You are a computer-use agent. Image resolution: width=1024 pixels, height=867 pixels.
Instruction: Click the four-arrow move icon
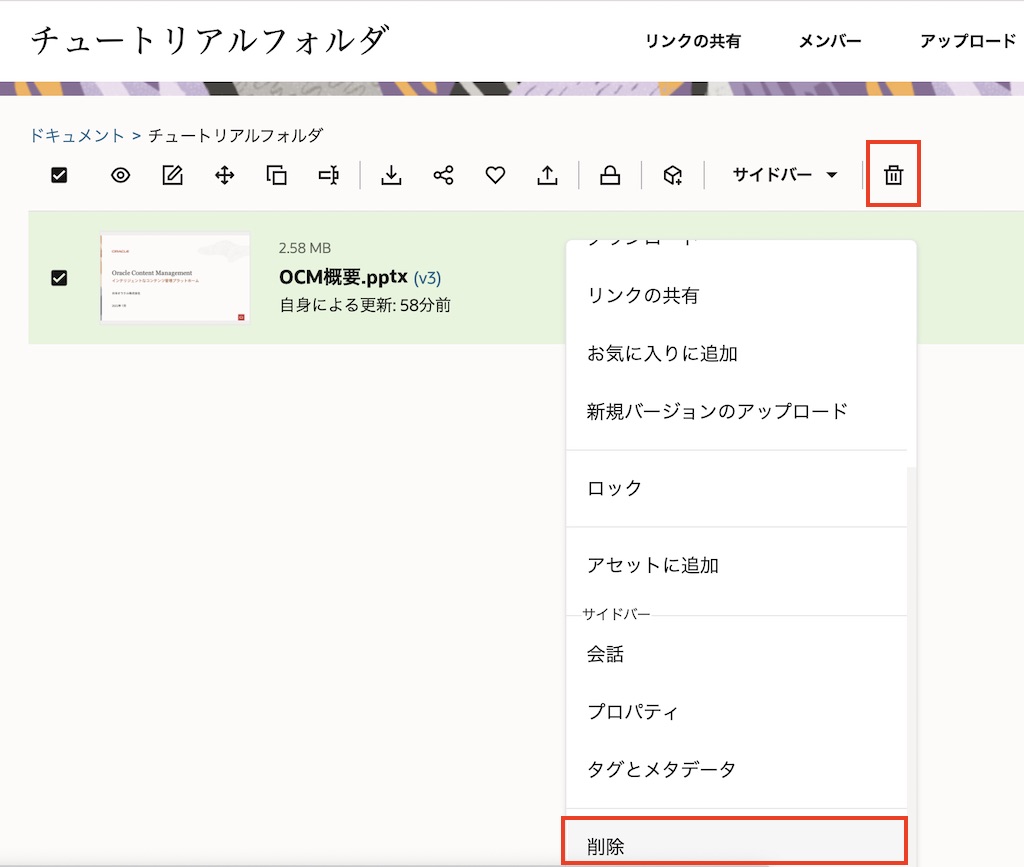(x=225, y=176)
